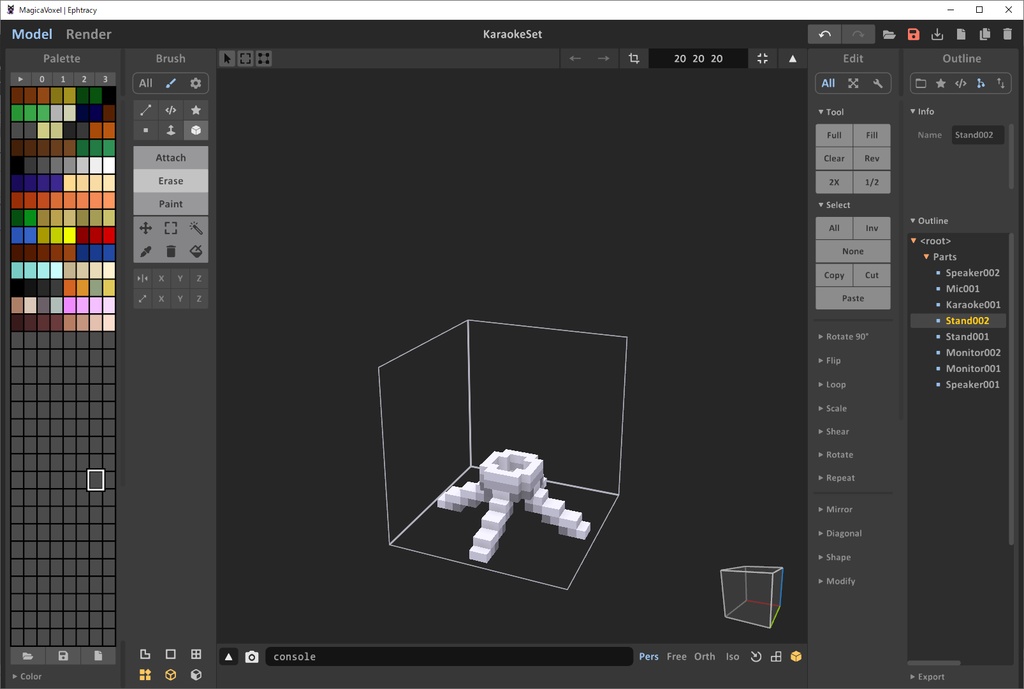Select the Box brush mode cube icon
This screenshot has height=689, width=1024.
(x=195, y=130)
